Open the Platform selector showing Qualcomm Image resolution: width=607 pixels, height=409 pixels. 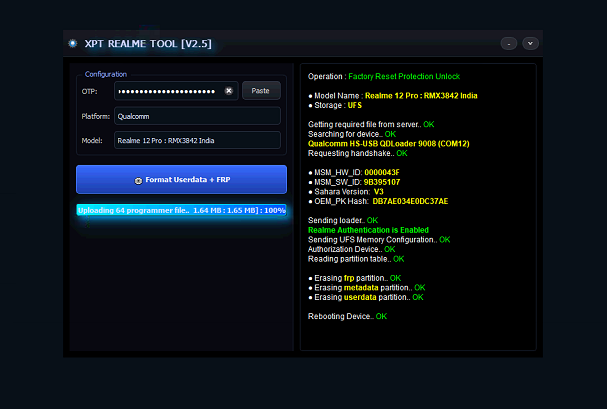196,116
